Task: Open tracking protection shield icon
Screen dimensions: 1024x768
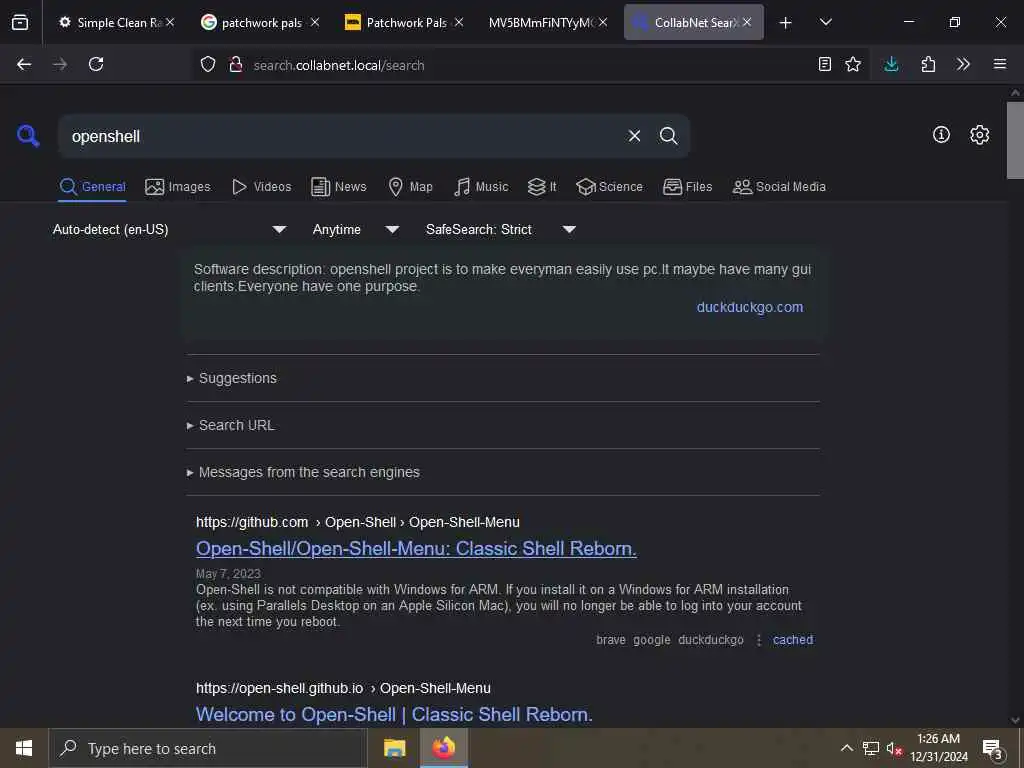Action: pos(208,65)
